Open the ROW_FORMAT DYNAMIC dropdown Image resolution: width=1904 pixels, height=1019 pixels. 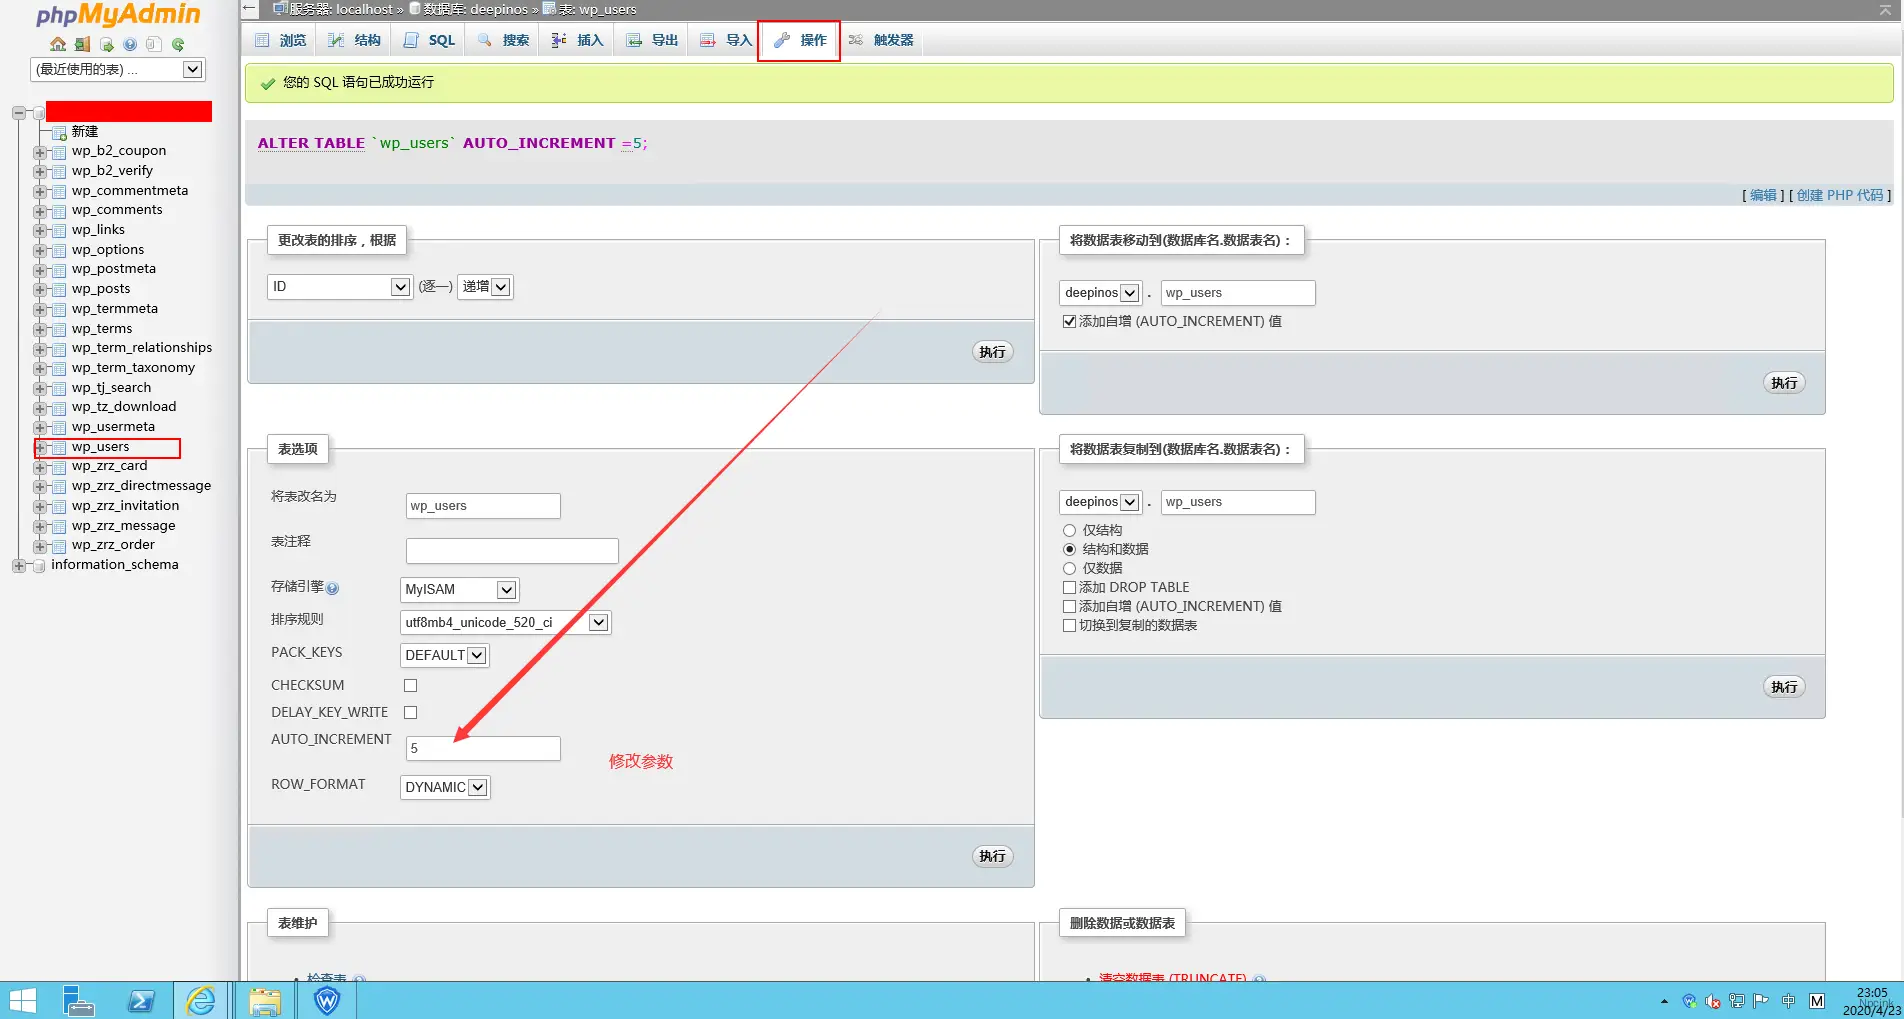tap(445, 787)
